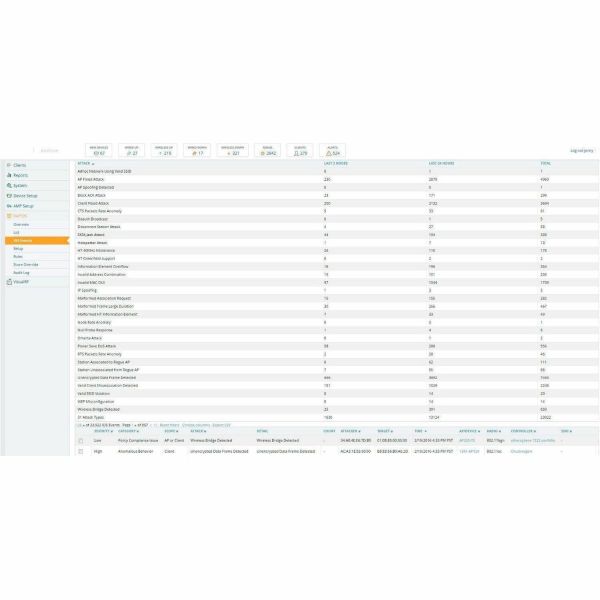Sort attack summary by Attack column
600x600 pixels.
(86, 163)
